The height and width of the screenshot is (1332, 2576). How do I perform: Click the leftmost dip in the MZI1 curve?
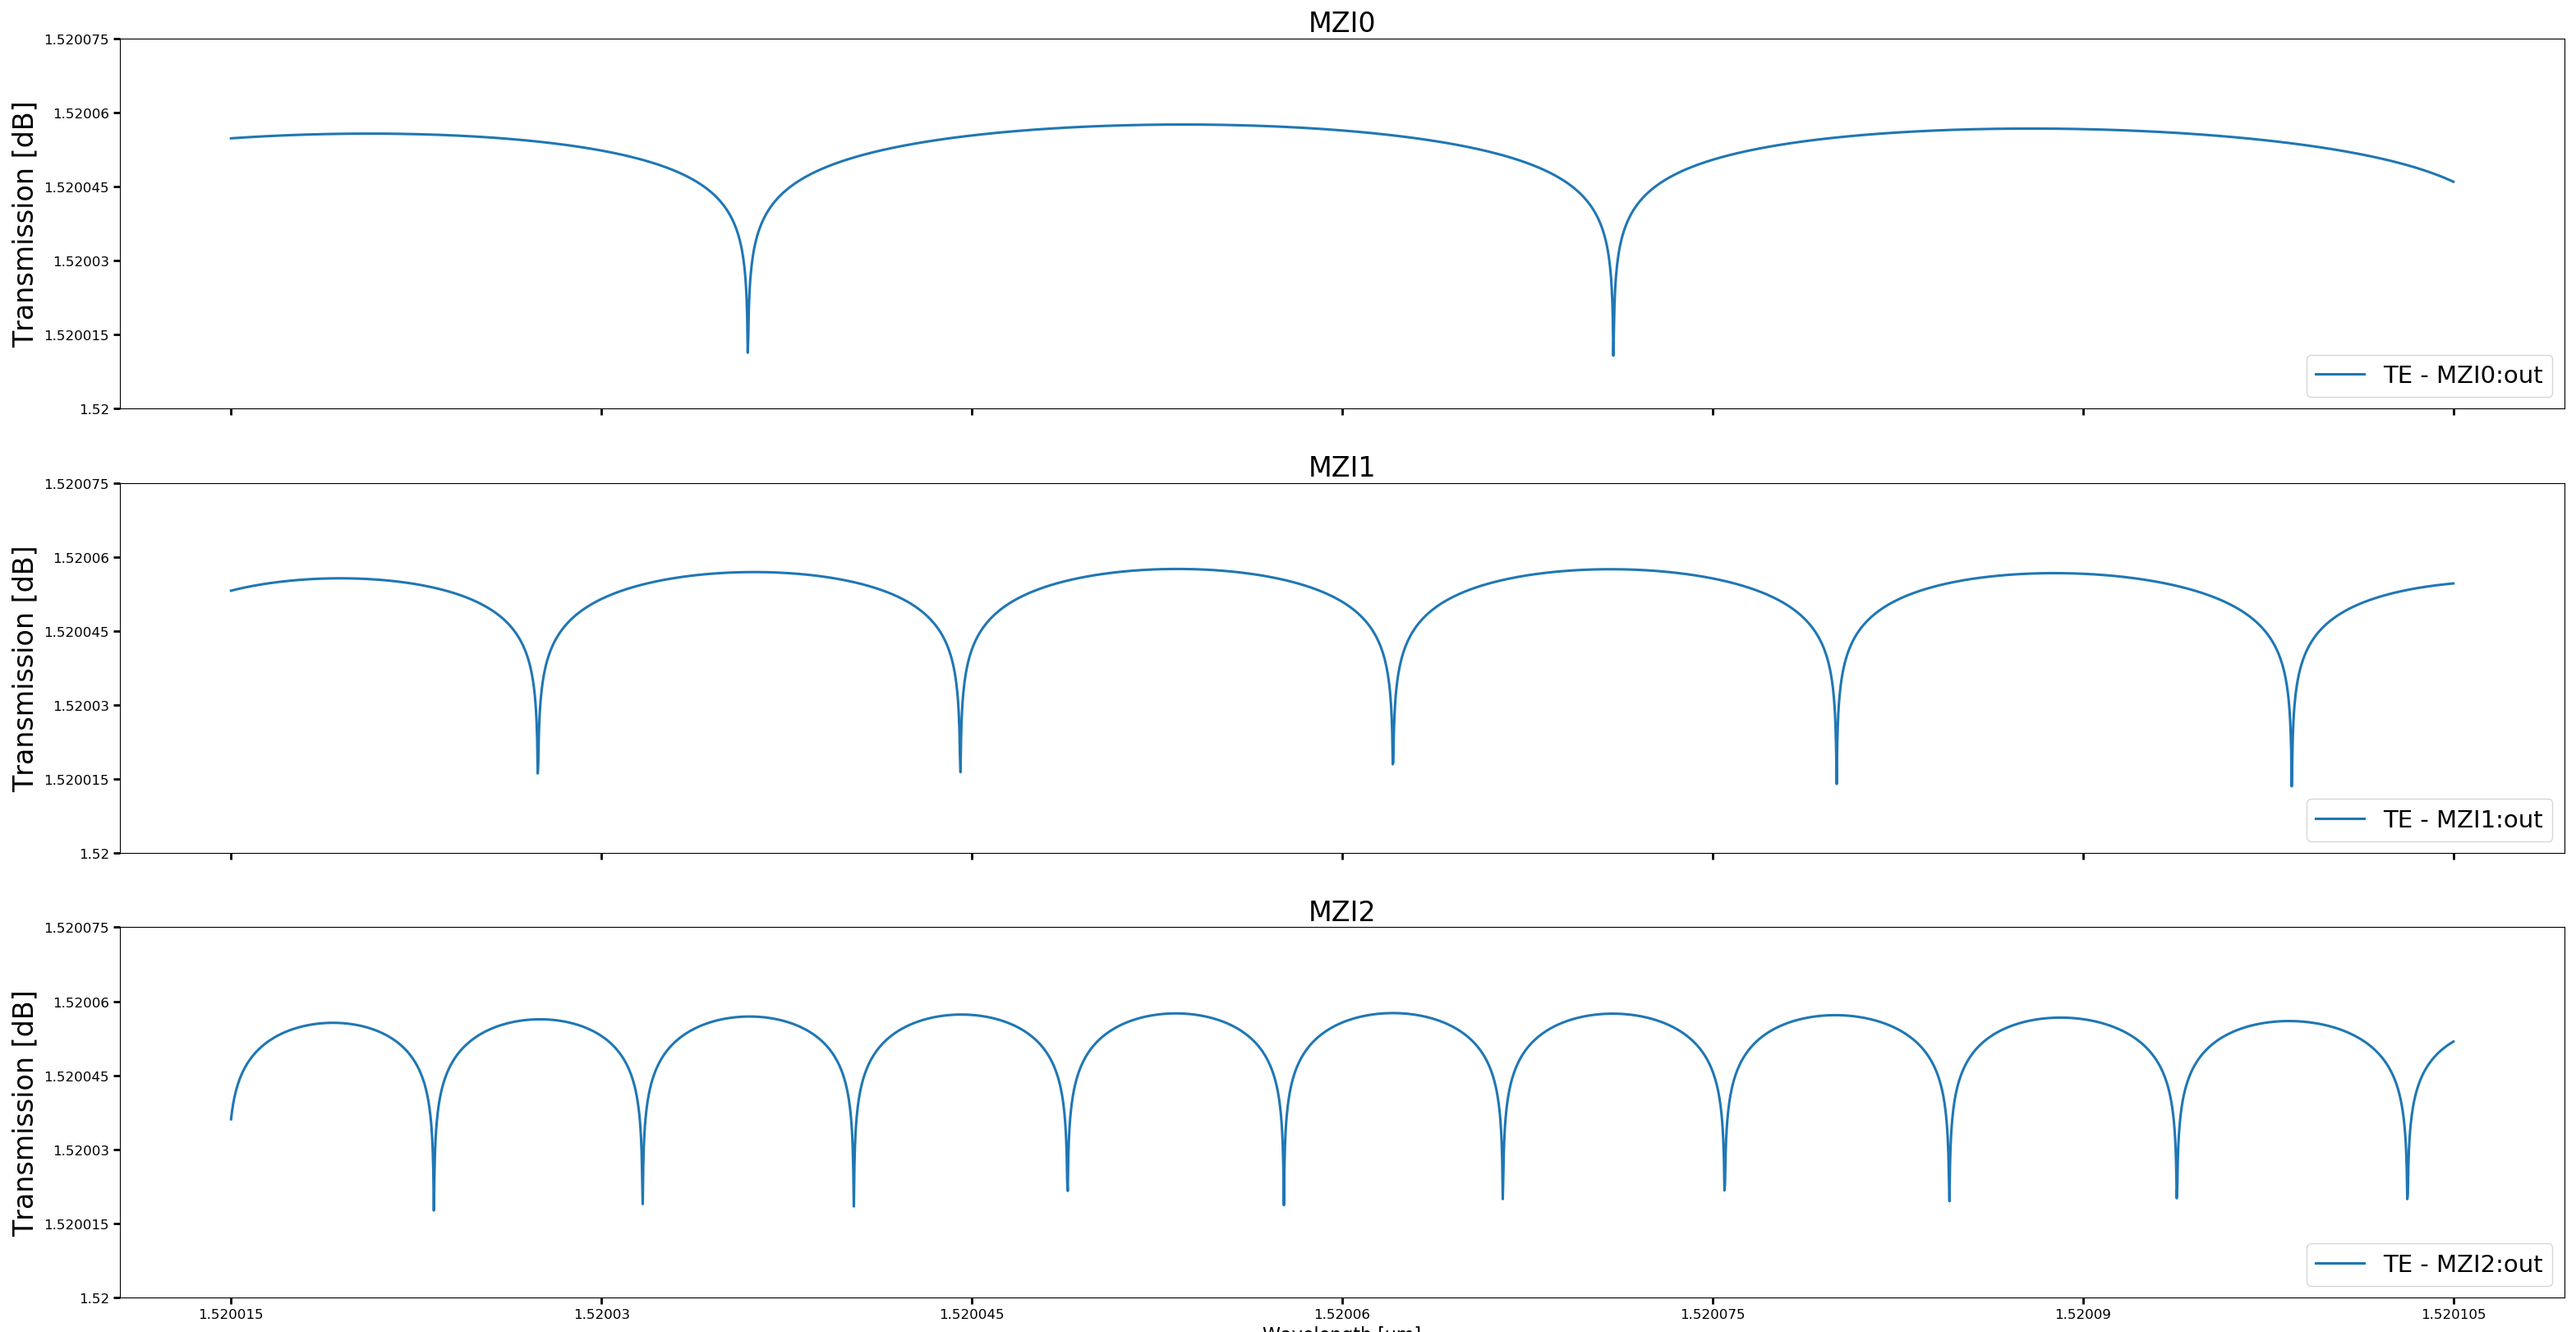point(538,766)
